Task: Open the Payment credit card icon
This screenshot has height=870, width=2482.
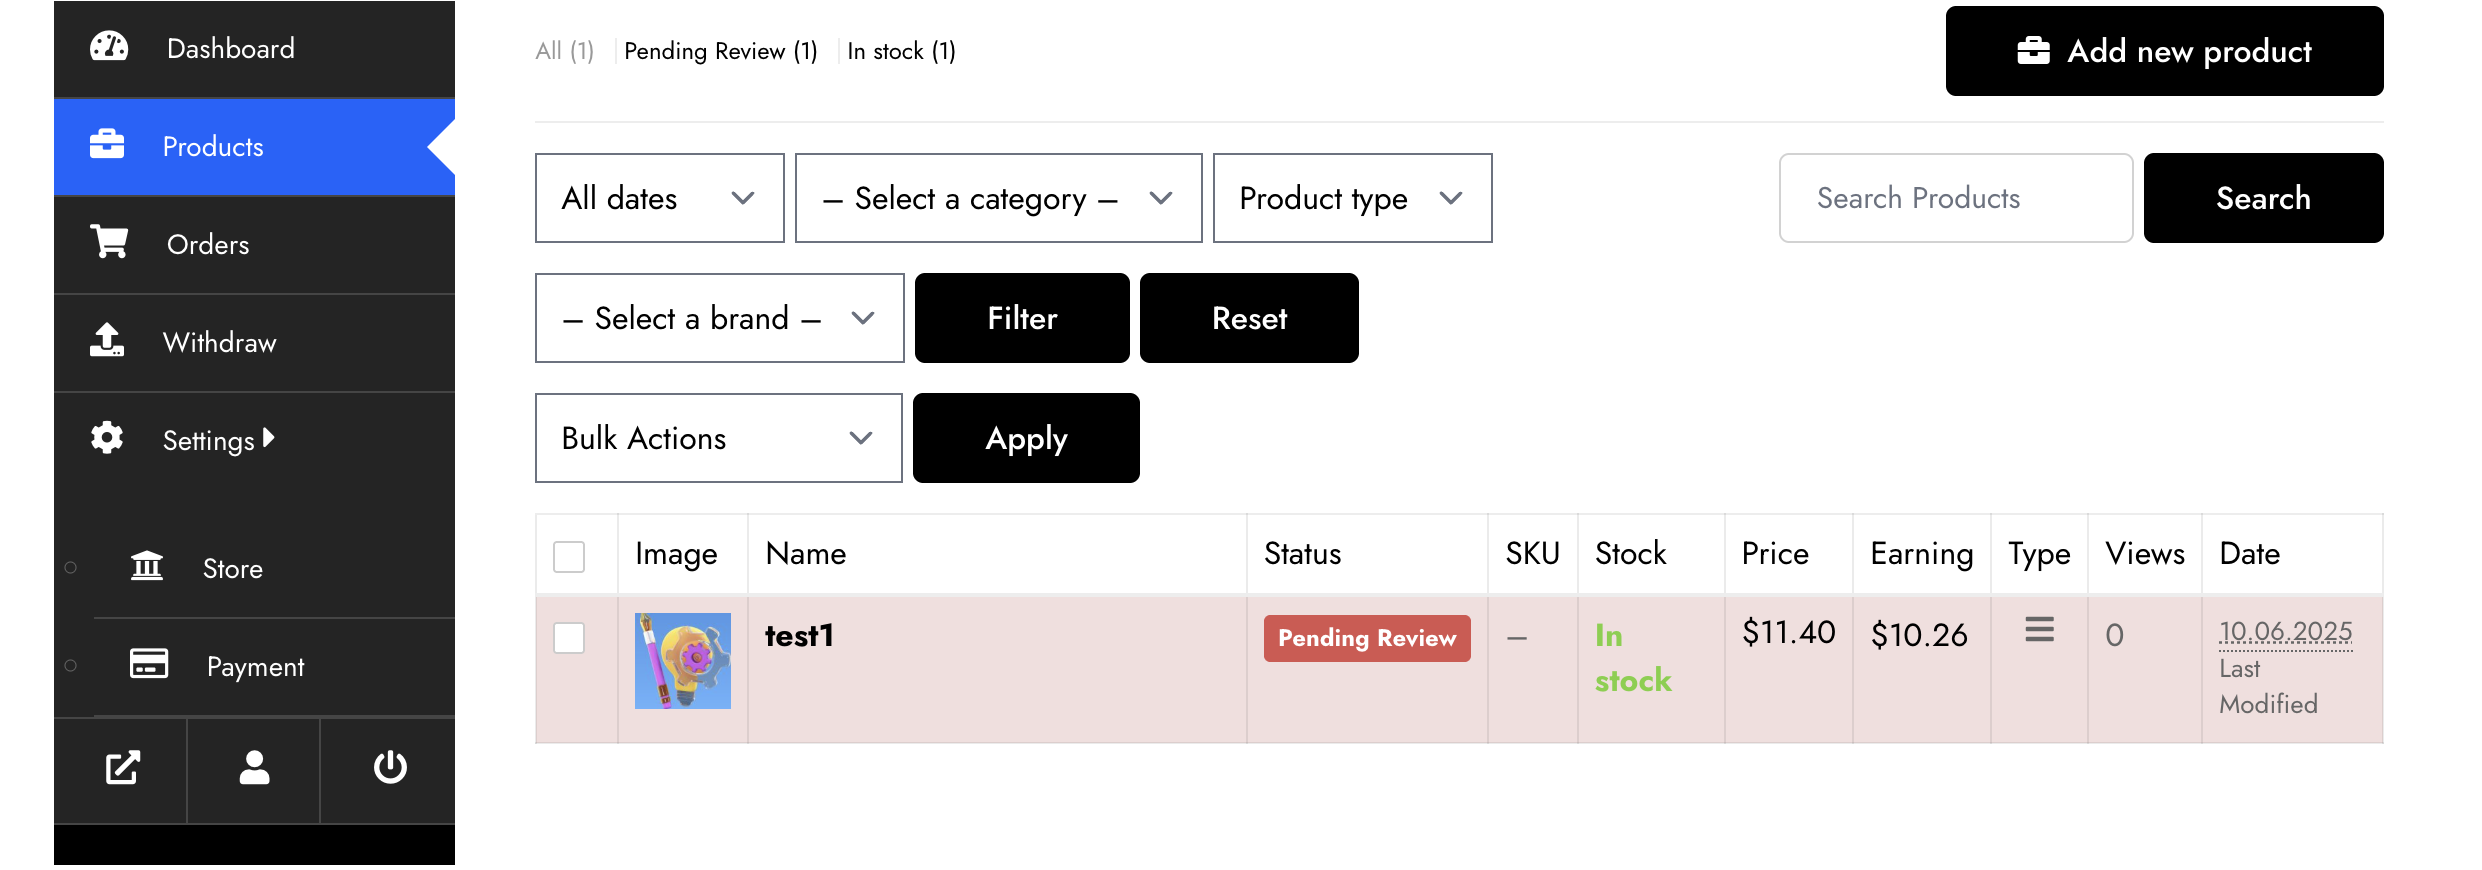Action: click(x=149, y=664)
